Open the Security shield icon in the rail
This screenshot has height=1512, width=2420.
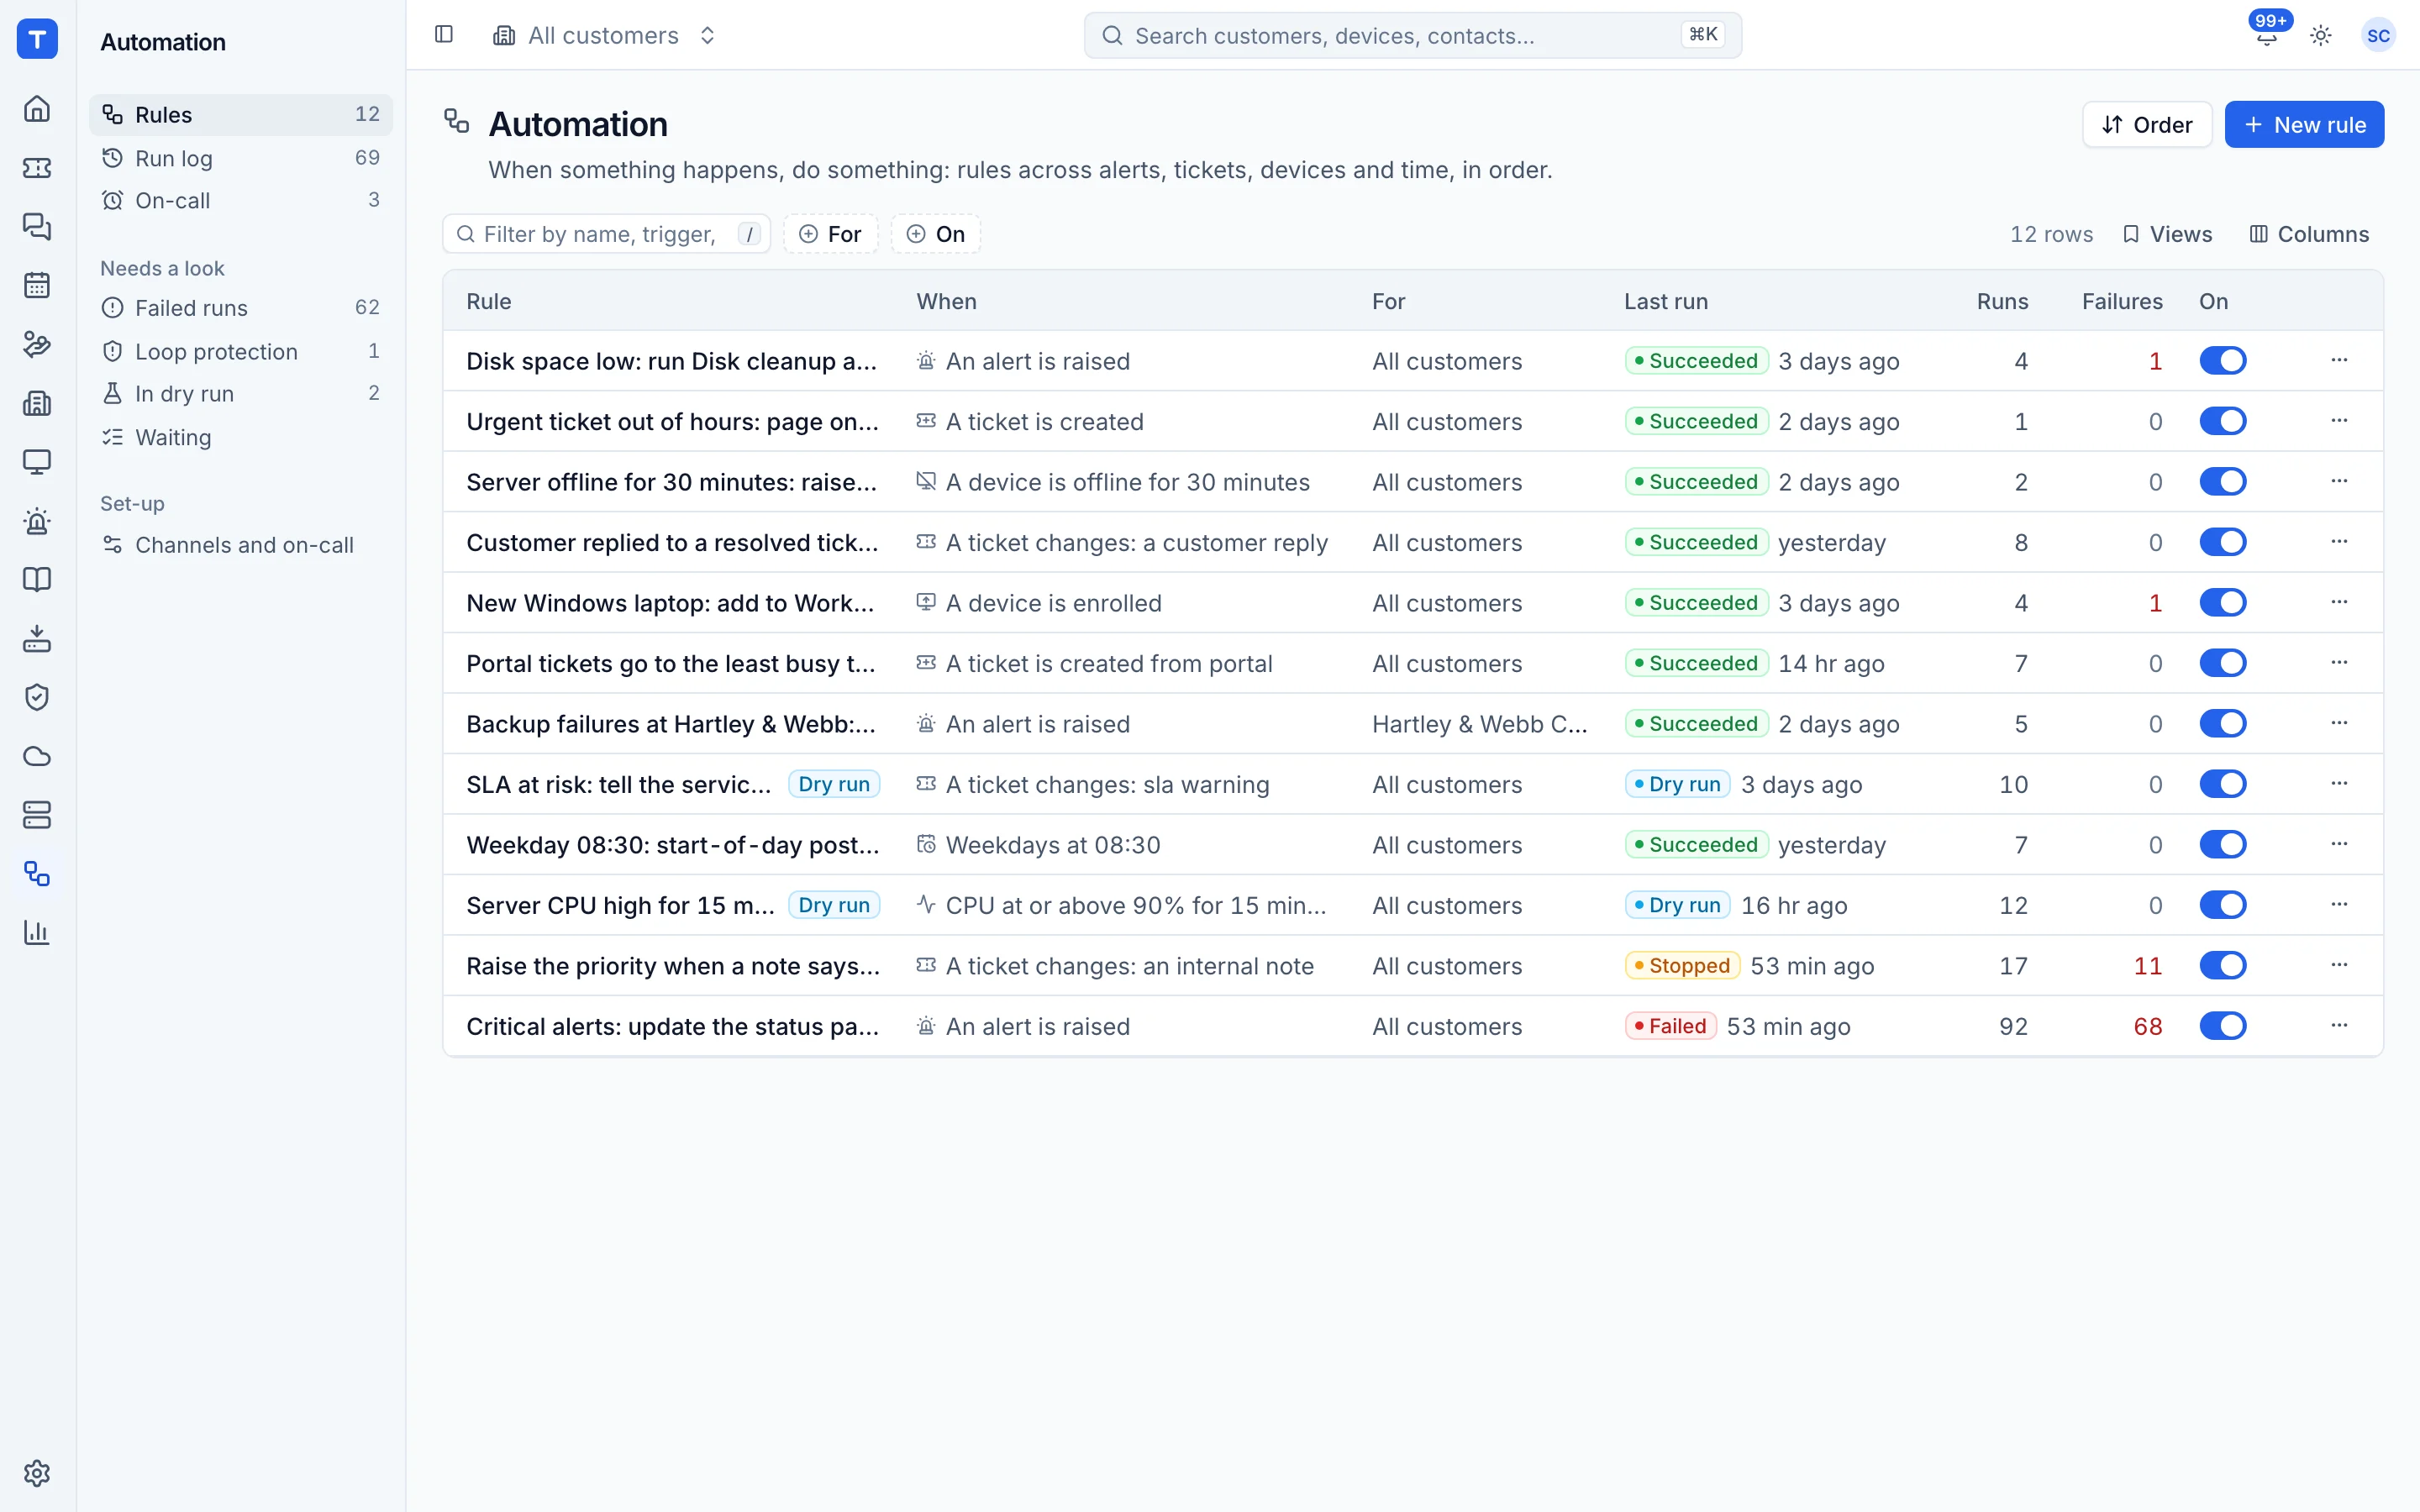pyautogui.click(x=37, y=697)
